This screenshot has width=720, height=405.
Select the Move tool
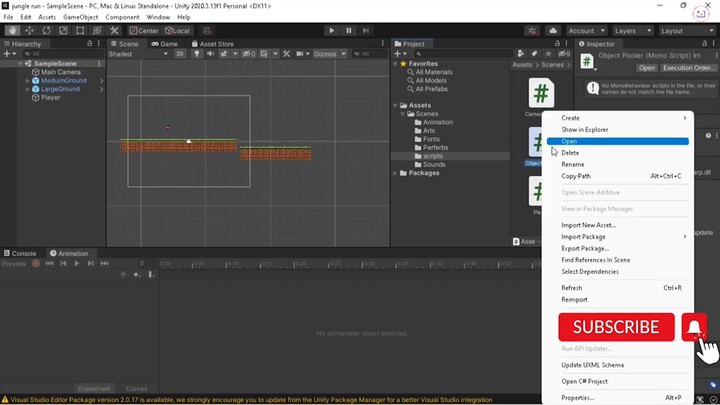coord(30,31)
